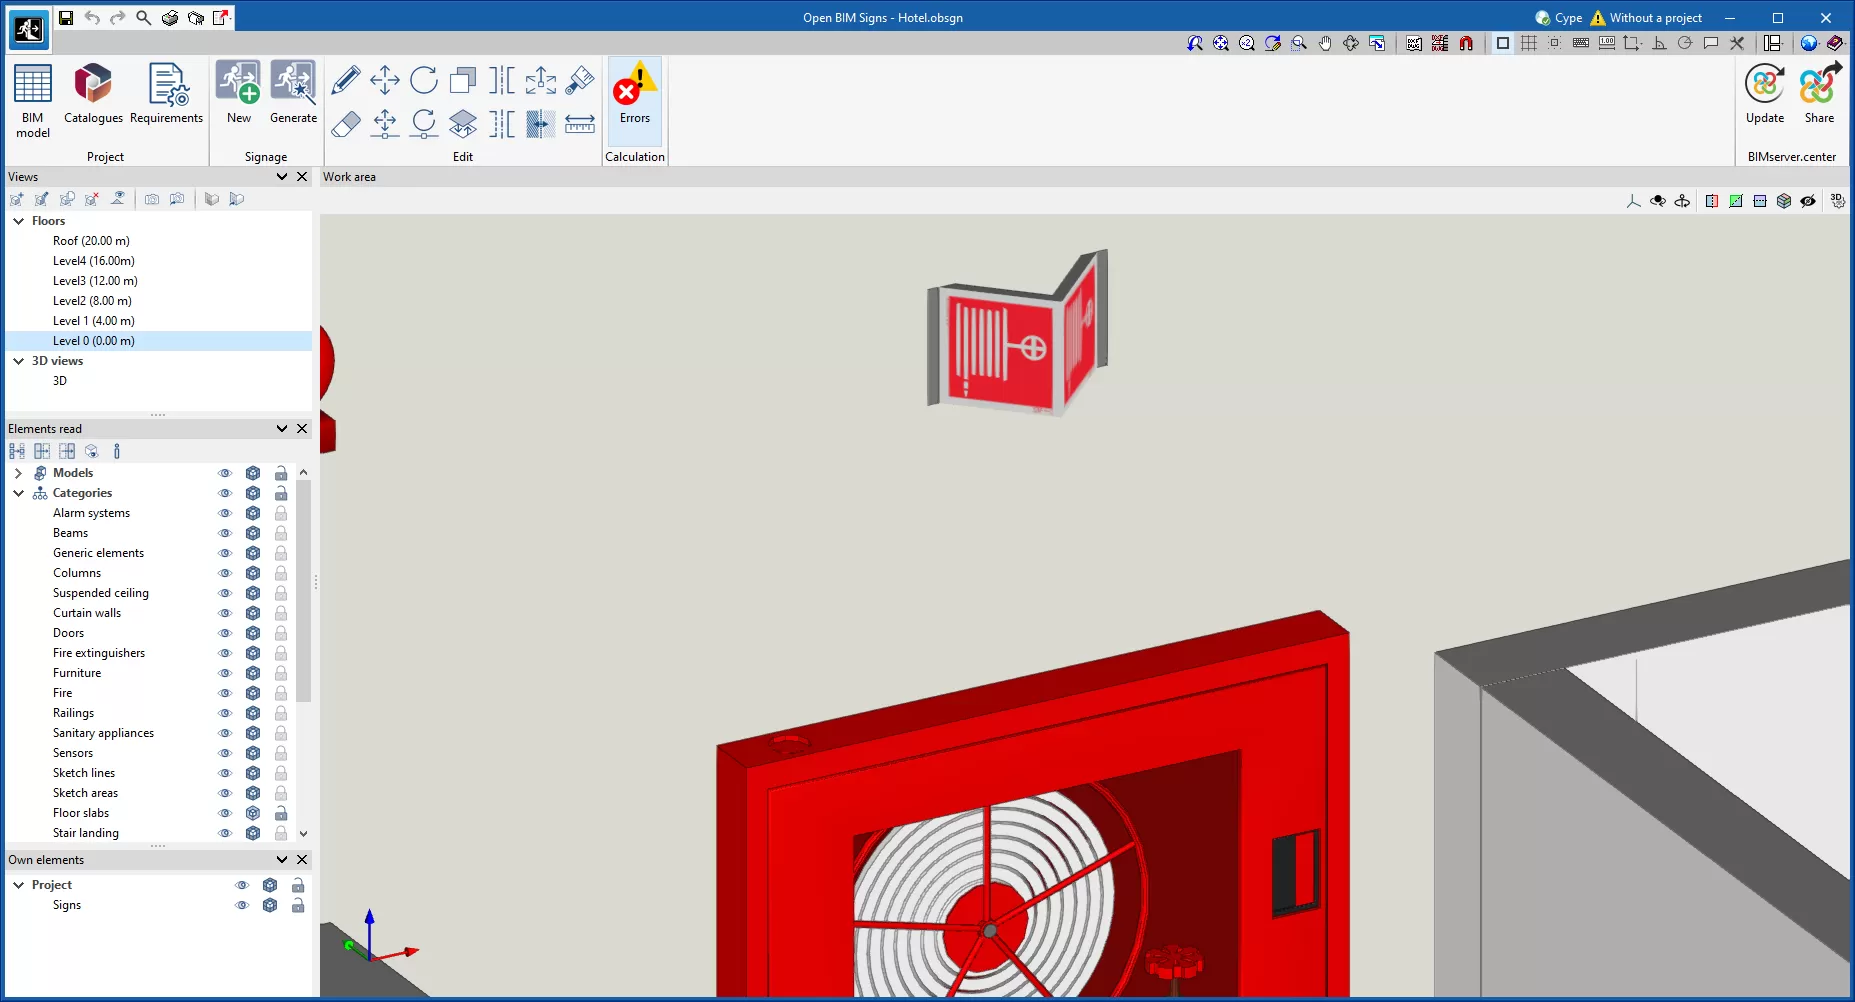Close the Views panel
This screenshot has height=1002, width=1855.
point(302,177)
